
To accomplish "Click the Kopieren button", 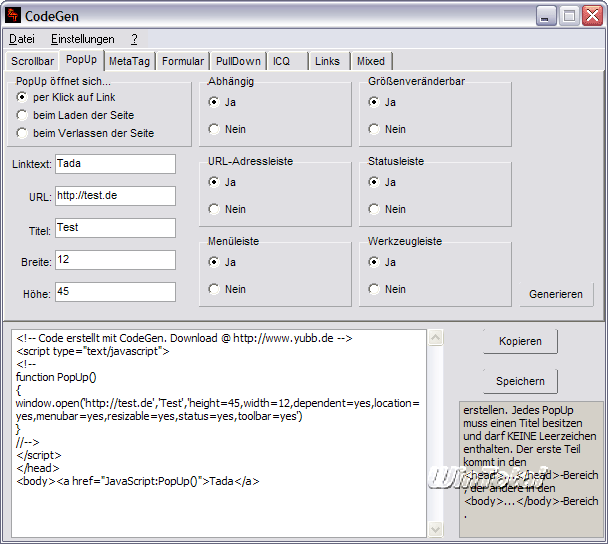I will (x=520, y=341).
